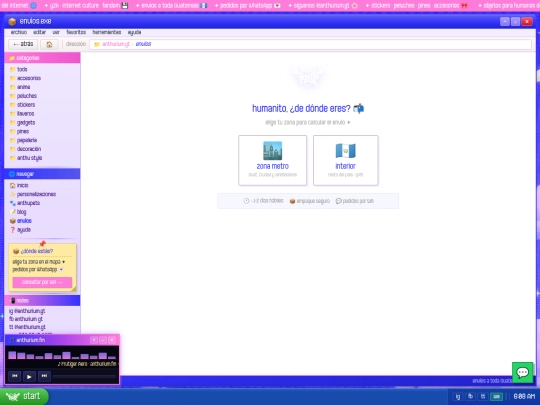
Task: Select the 'llaveros' category
Action: point(22,114)
